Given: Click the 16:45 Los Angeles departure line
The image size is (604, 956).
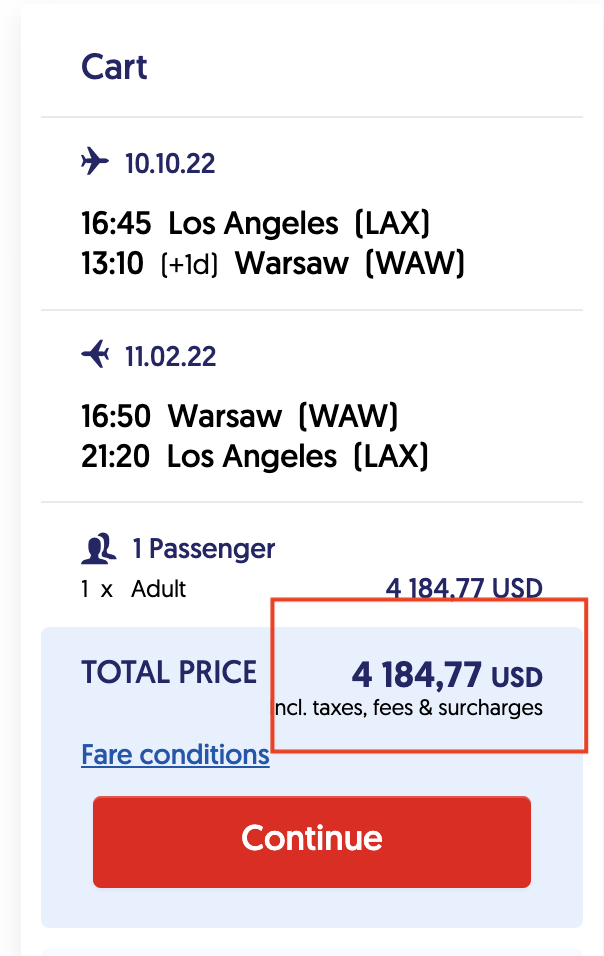Looking at the screenshot, I should [255, 222].
